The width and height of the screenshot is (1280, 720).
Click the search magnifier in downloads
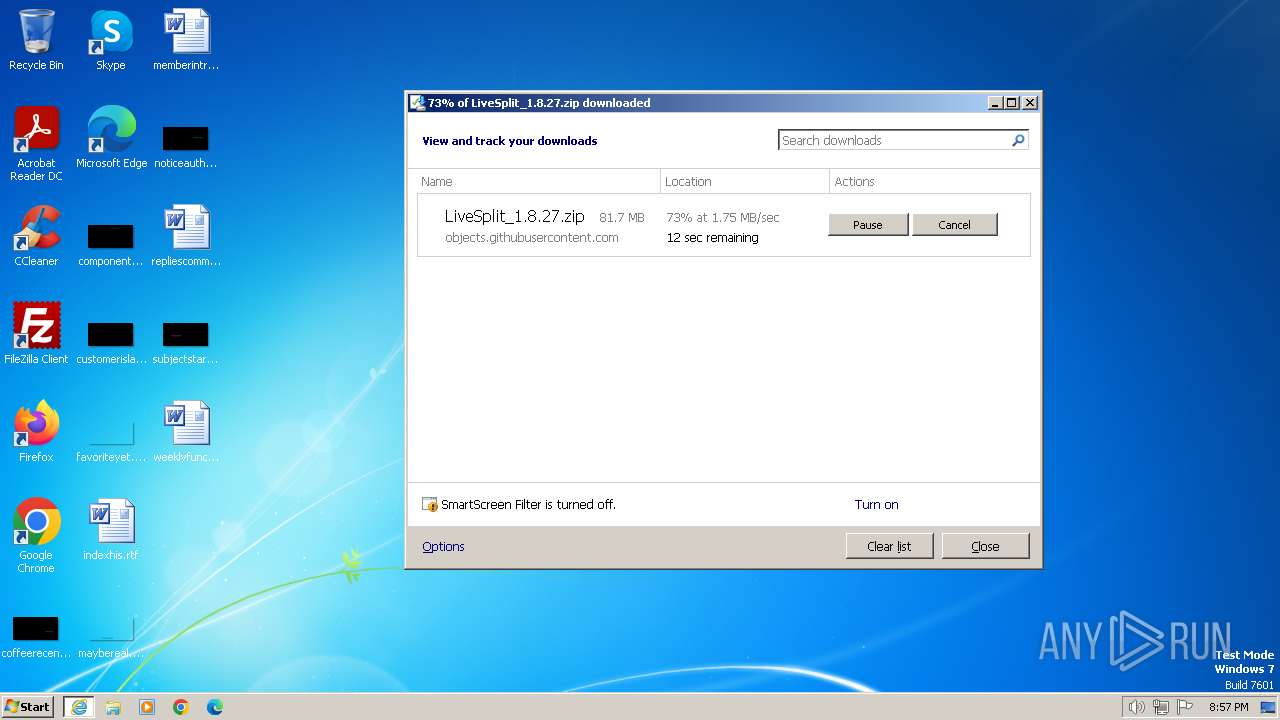click(x=1018, y=140)
